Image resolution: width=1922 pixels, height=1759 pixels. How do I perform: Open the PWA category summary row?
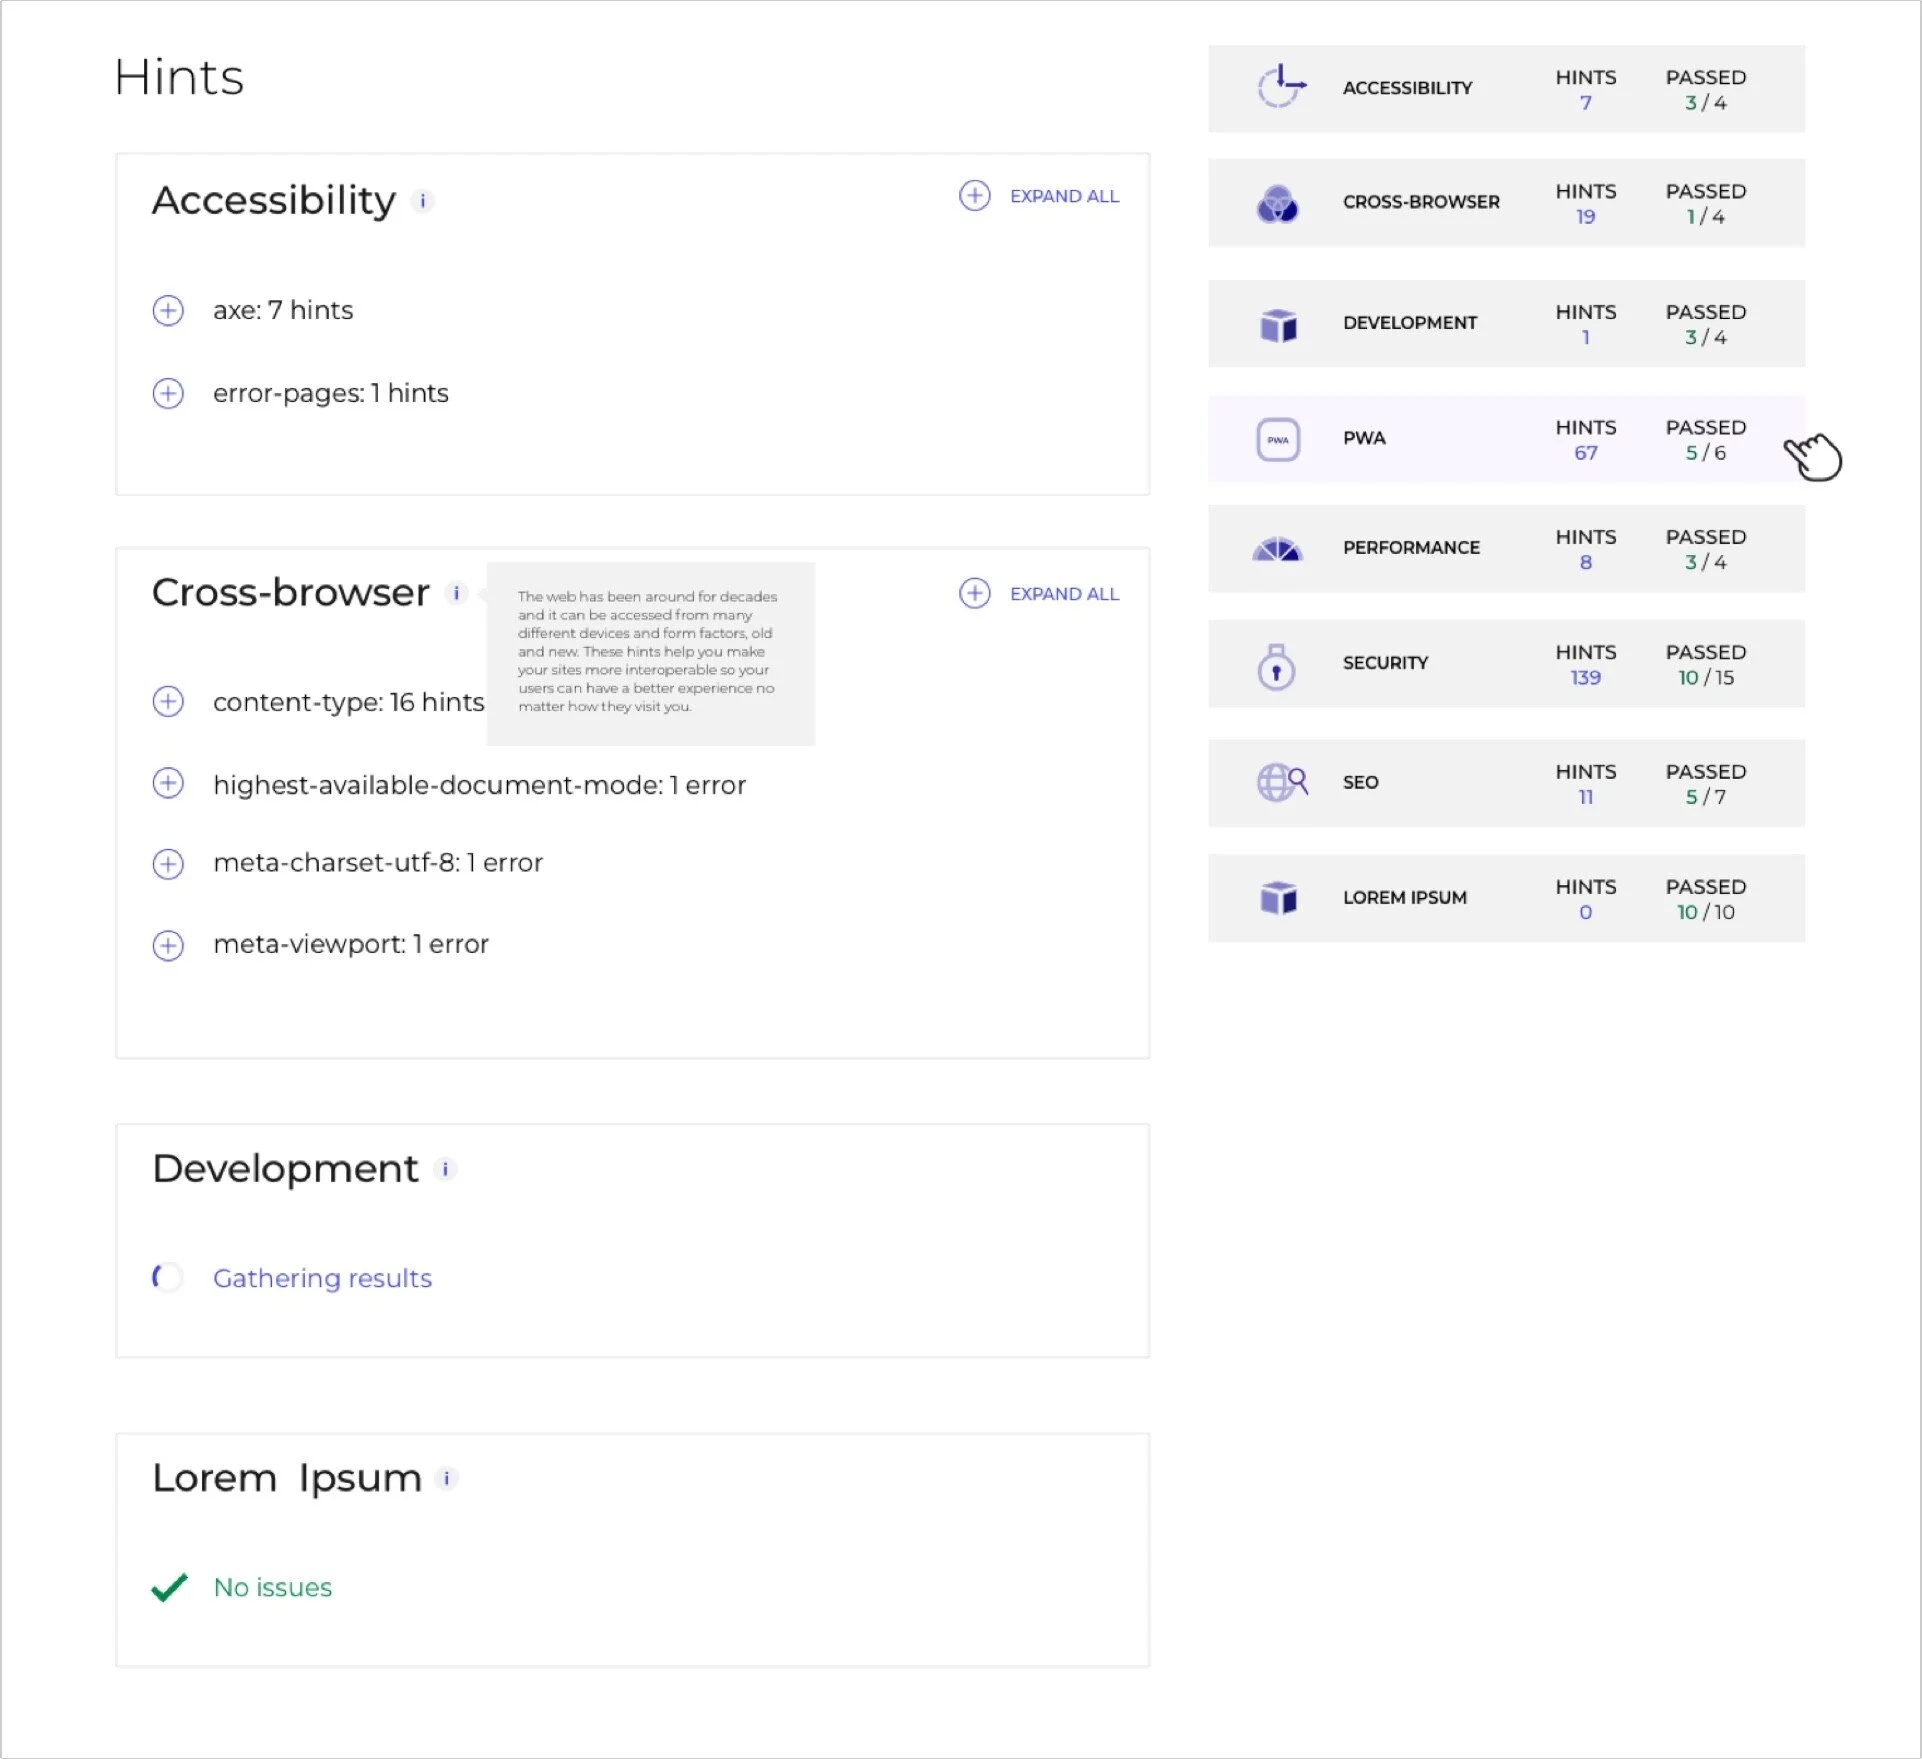click(1506, 439)
